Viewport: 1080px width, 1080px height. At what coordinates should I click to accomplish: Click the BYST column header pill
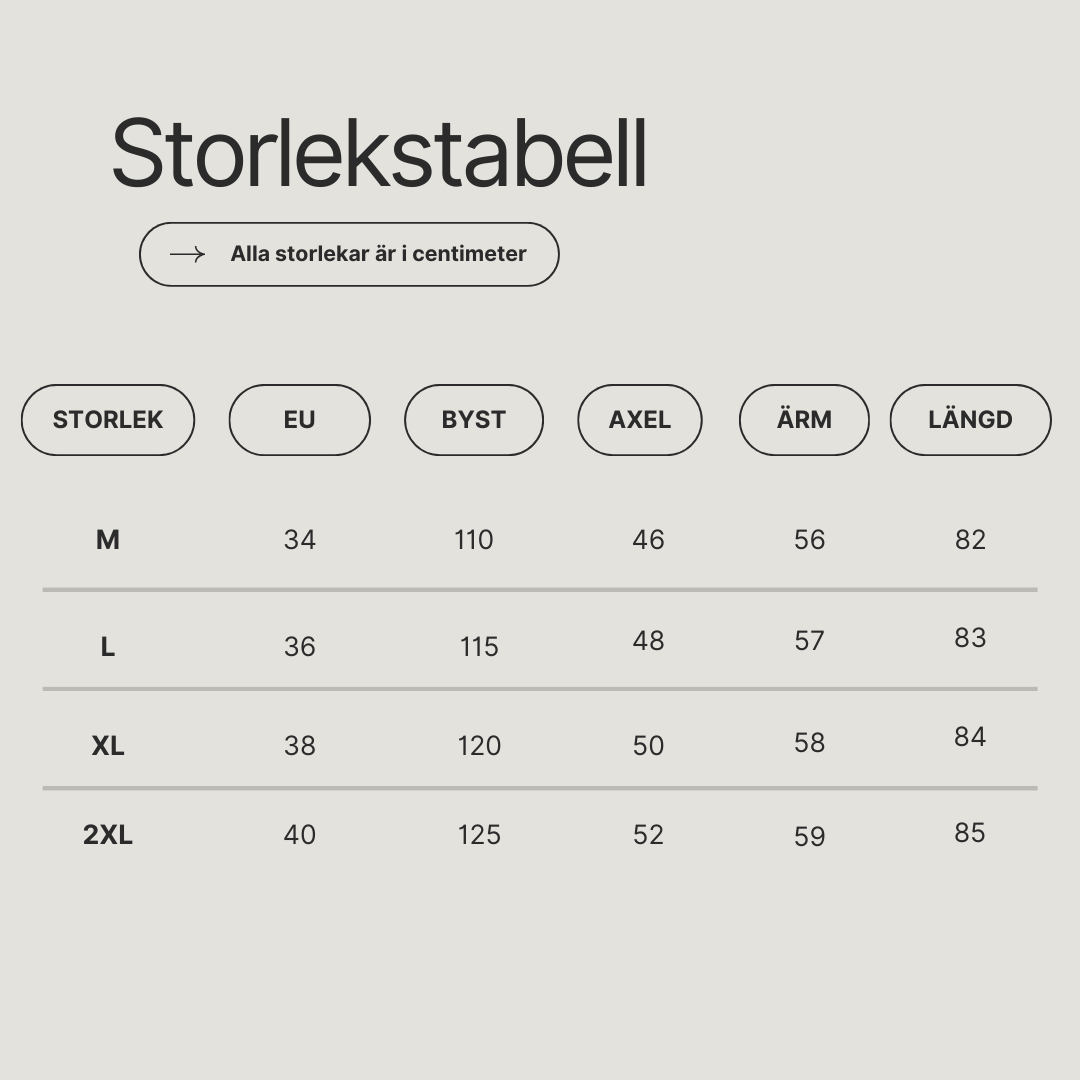point(474,420)
